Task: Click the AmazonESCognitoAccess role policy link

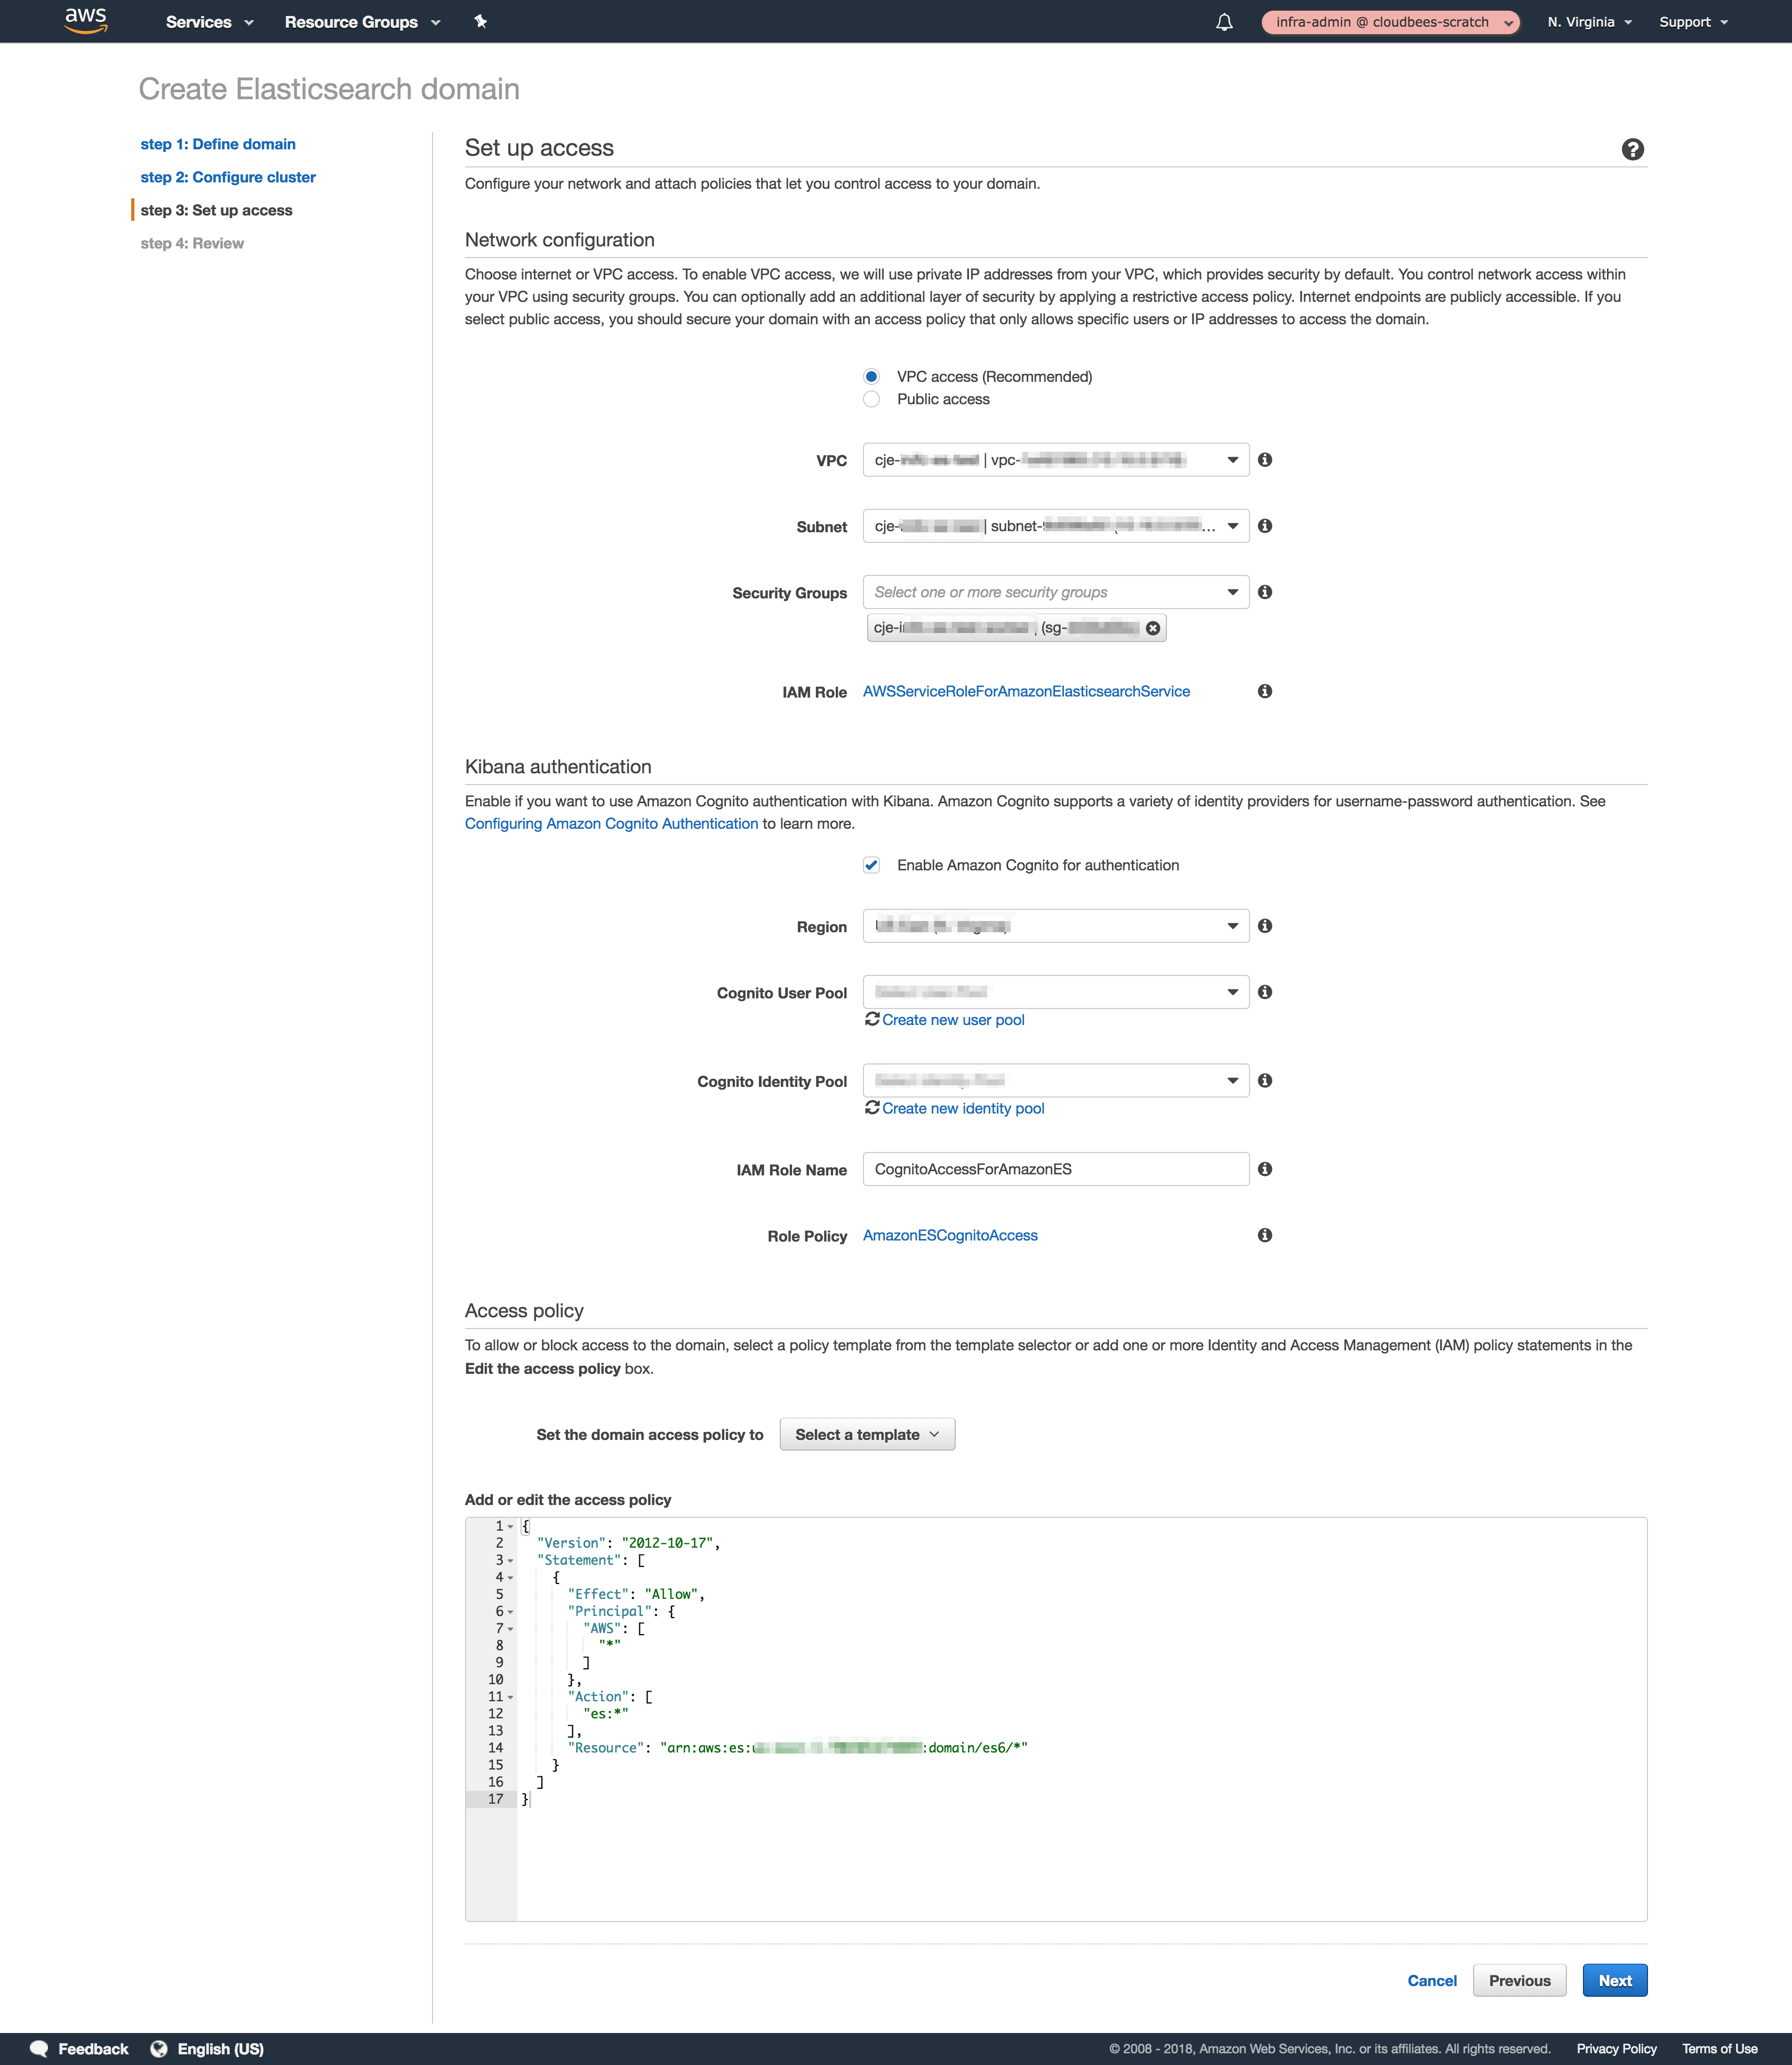Action: tap(950, 1235)
